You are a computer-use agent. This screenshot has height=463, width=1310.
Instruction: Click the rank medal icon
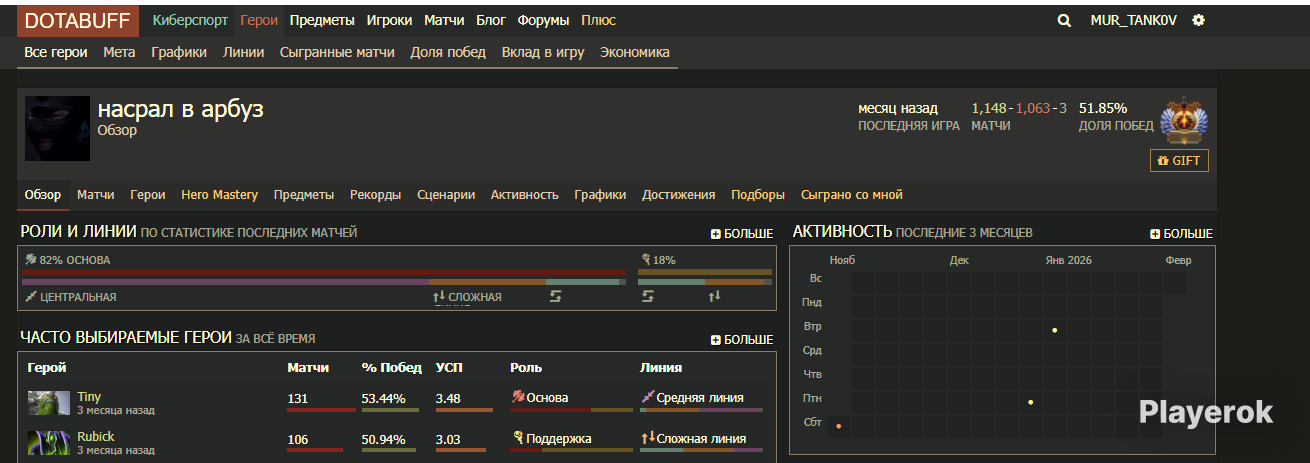tap(1184, 122)
